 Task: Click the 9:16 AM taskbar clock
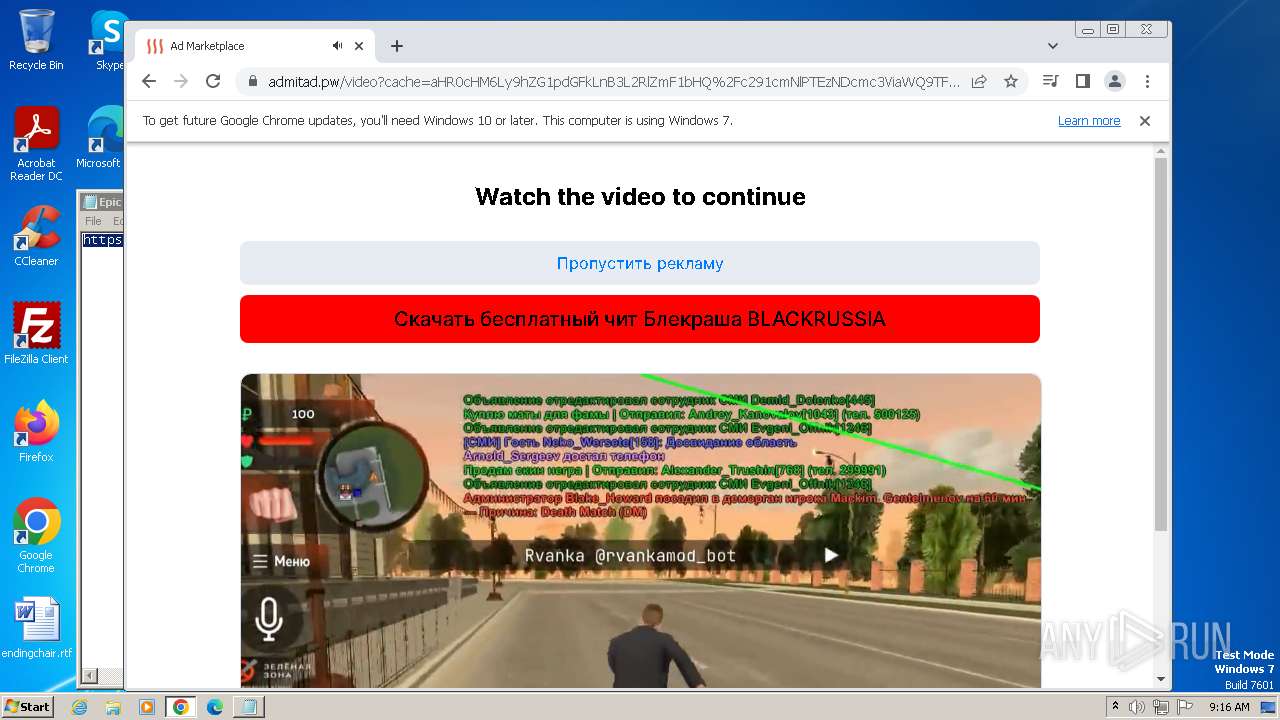coord(1229,707)
